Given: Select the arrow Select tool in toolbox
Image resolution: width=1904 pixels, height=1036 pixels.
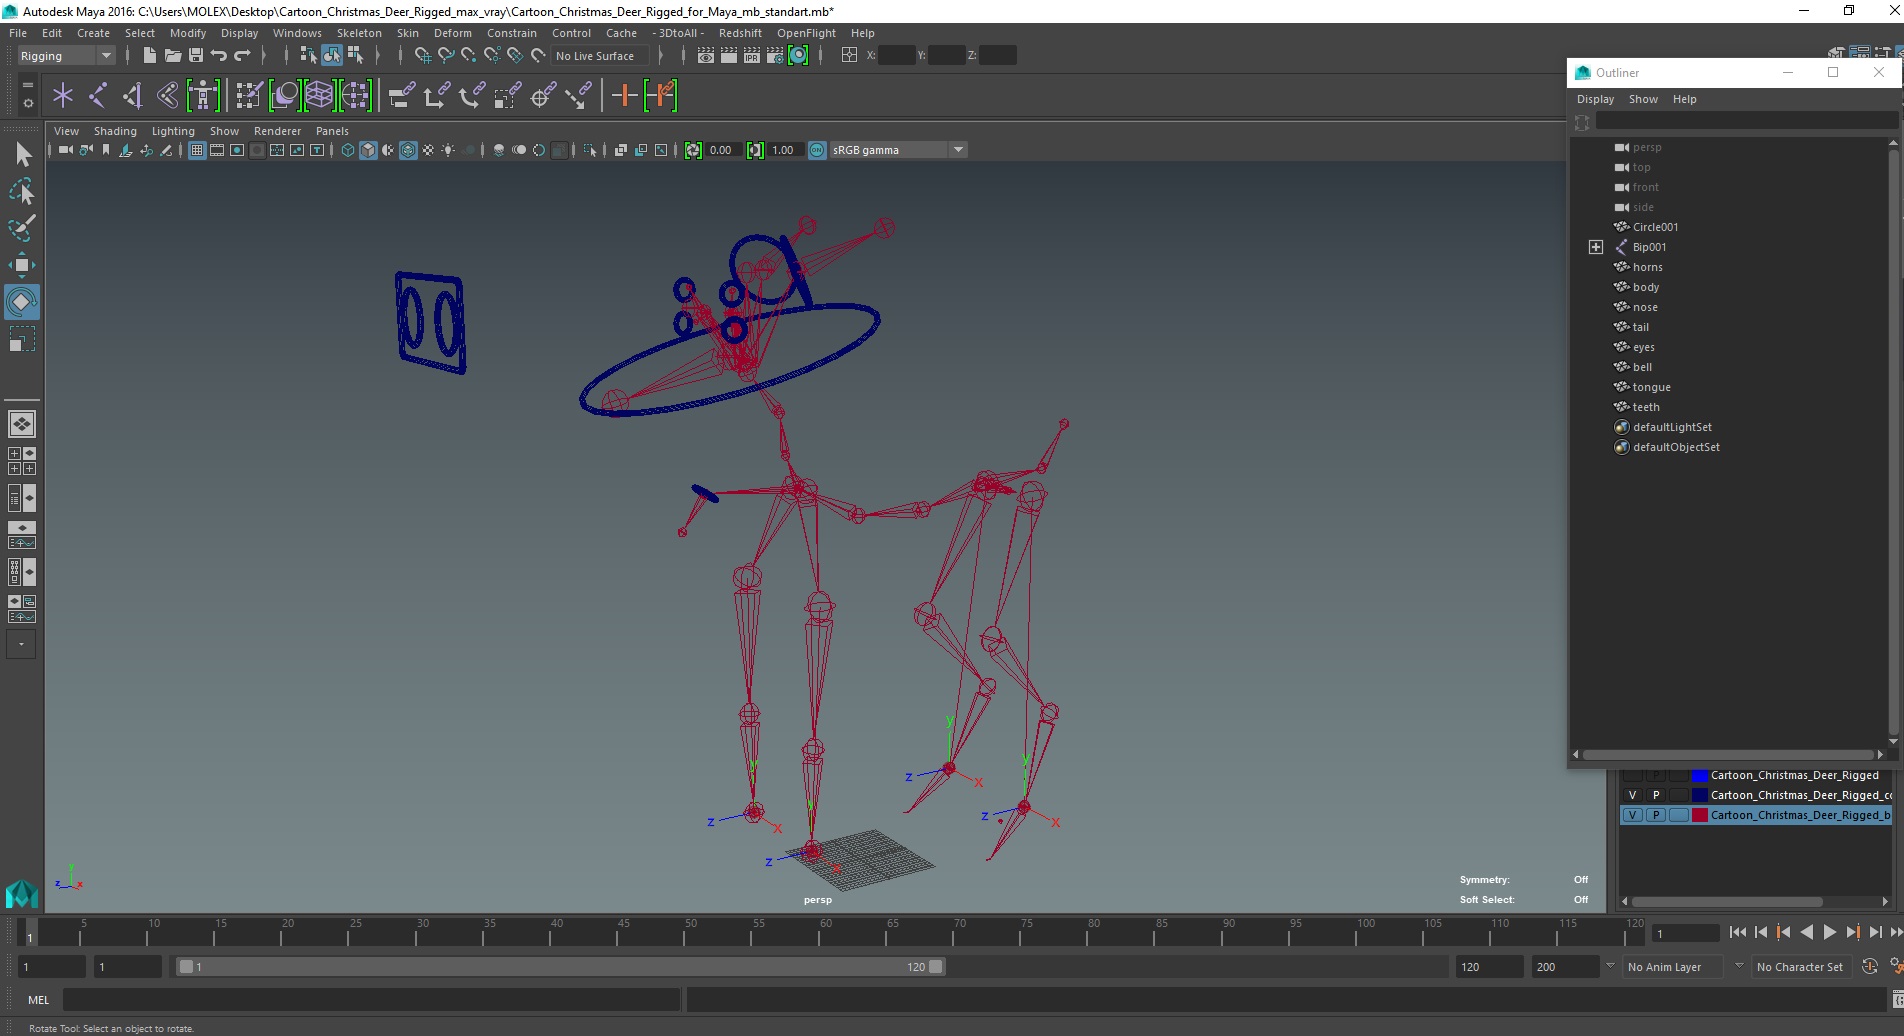Looking at the screenshot, I should coord(22,154).
